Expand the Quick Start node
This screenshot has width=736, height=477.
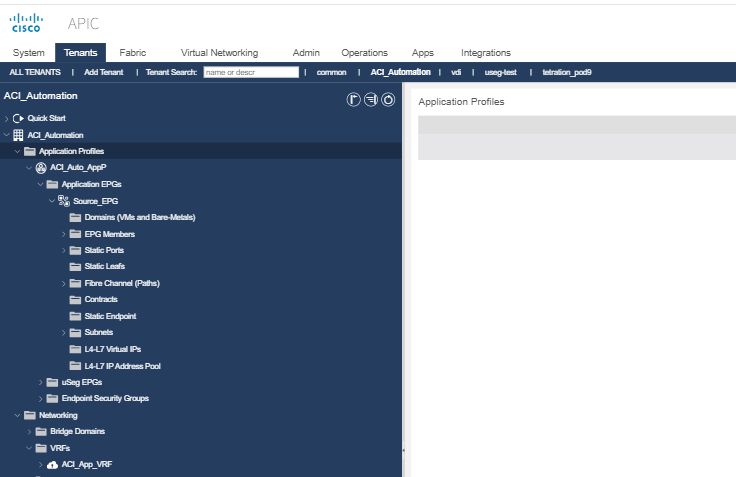click(7, 118)
